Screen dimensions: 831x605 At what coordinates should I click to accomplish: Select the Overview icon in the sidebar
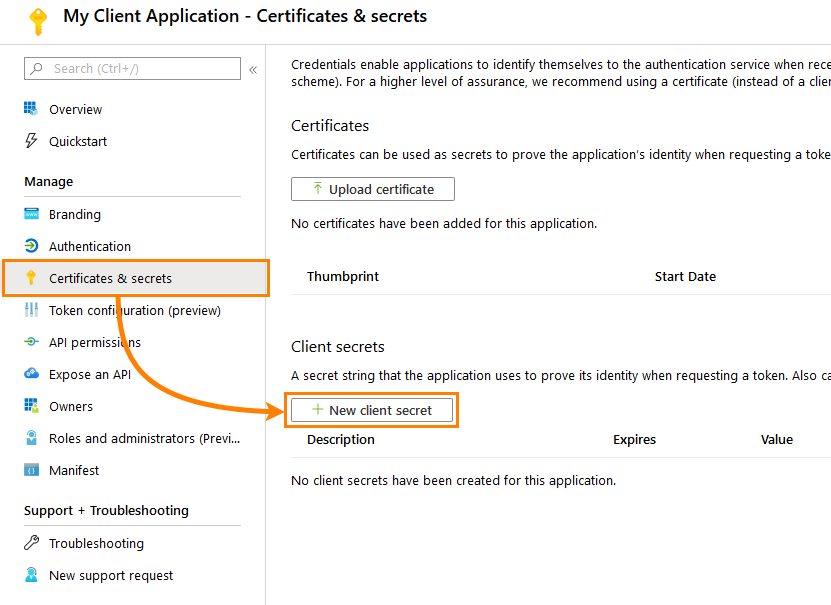click(x=29, y=109)
